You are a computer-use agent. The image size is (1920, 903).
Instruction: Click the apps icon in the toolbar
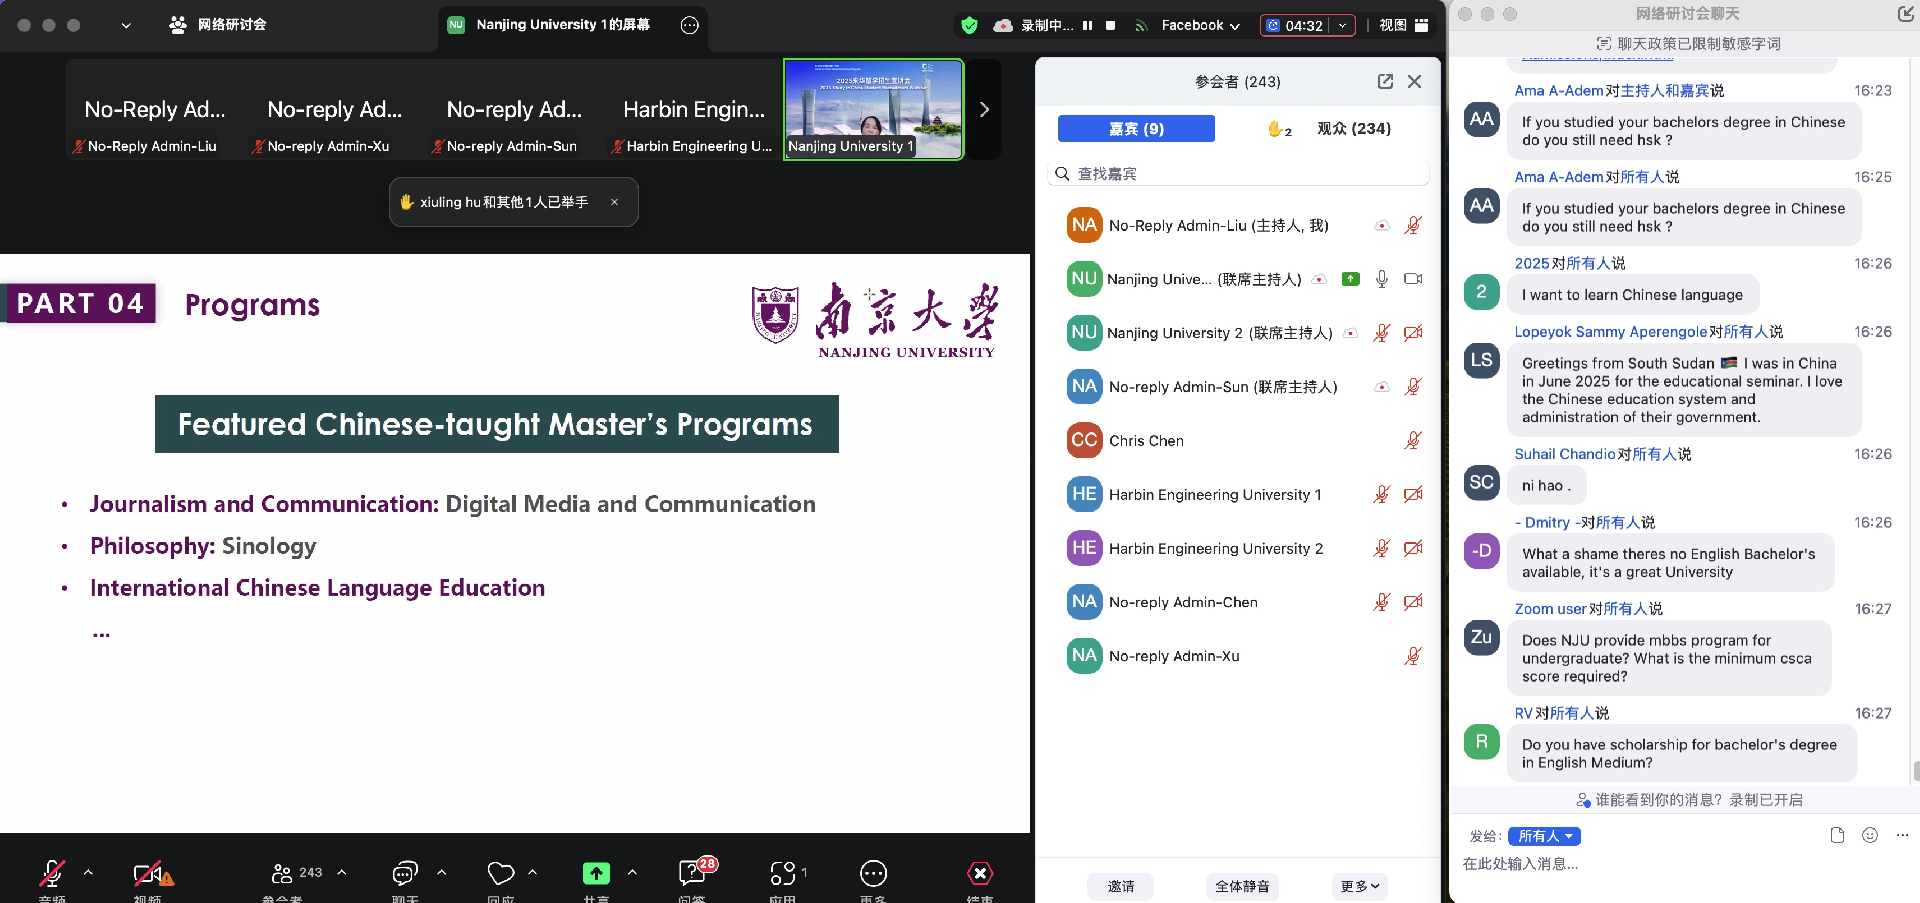[783, 873]
